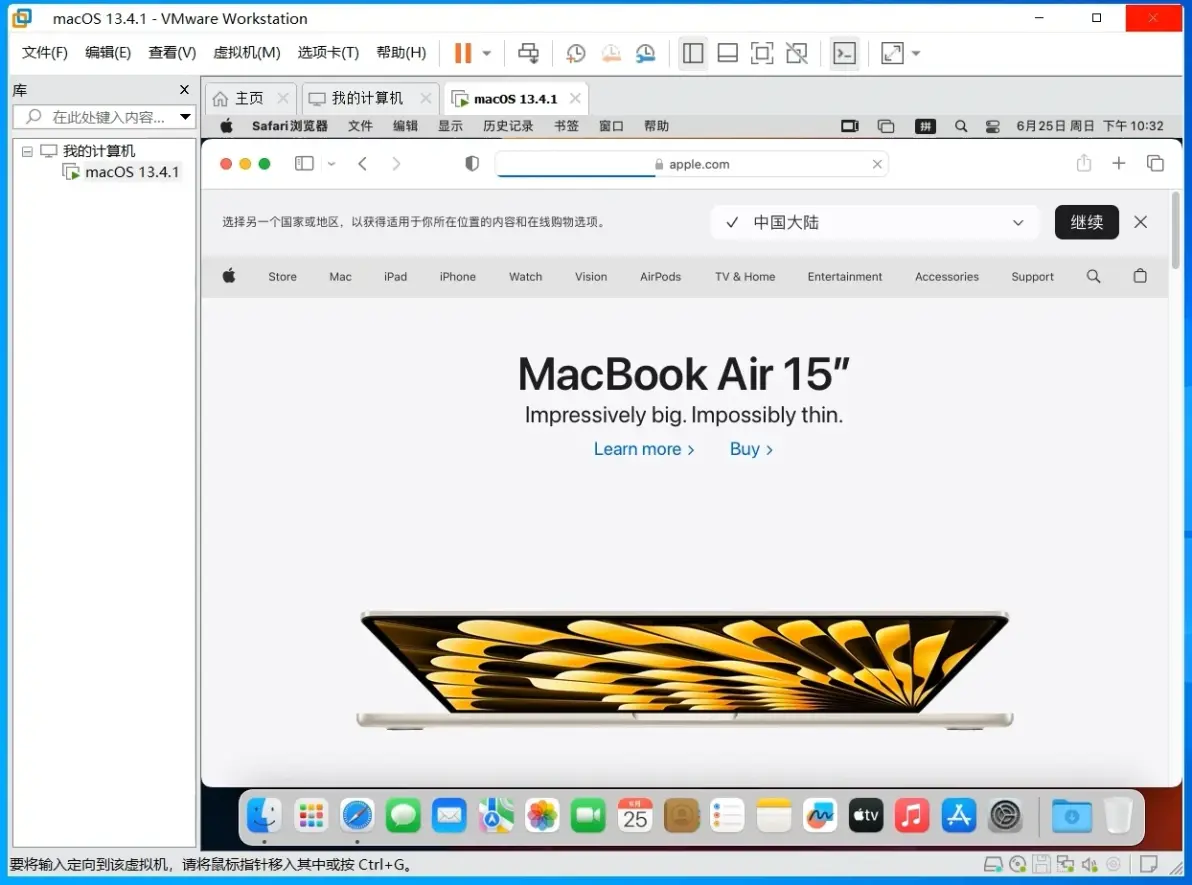1192x885 pixels.
Task: Show the Safari tab overview
Action: (x=1156, y=163)
